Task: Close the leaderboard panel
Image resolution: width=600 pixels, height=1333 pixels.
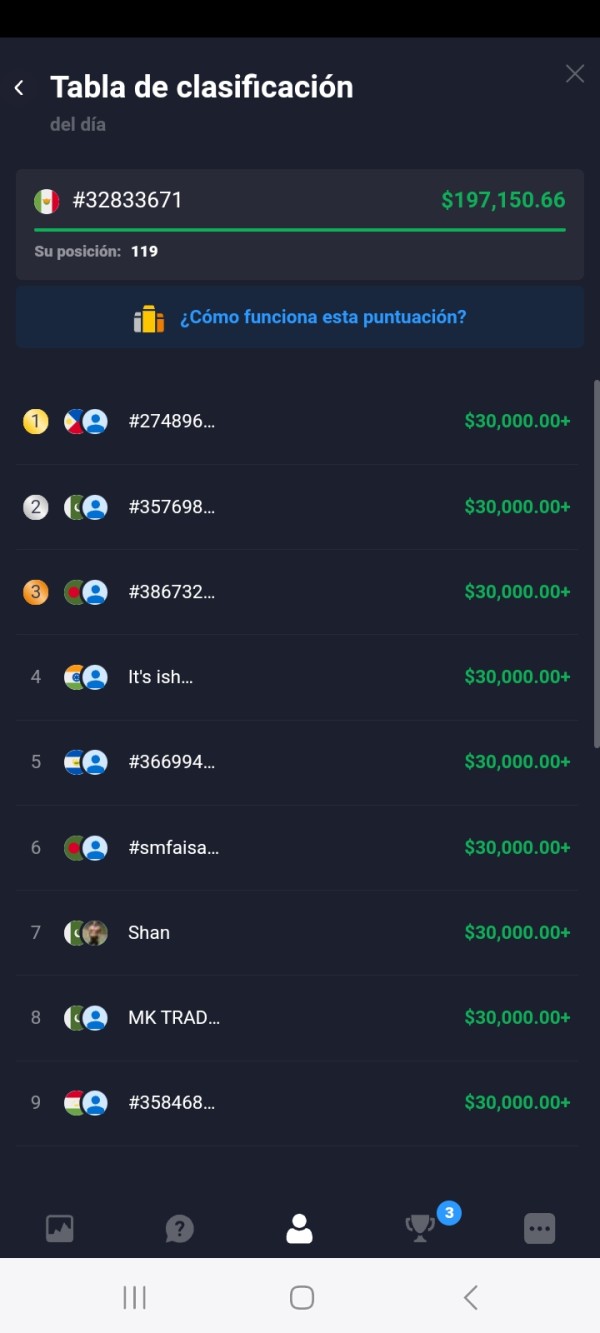Action: tap(575, 74)
